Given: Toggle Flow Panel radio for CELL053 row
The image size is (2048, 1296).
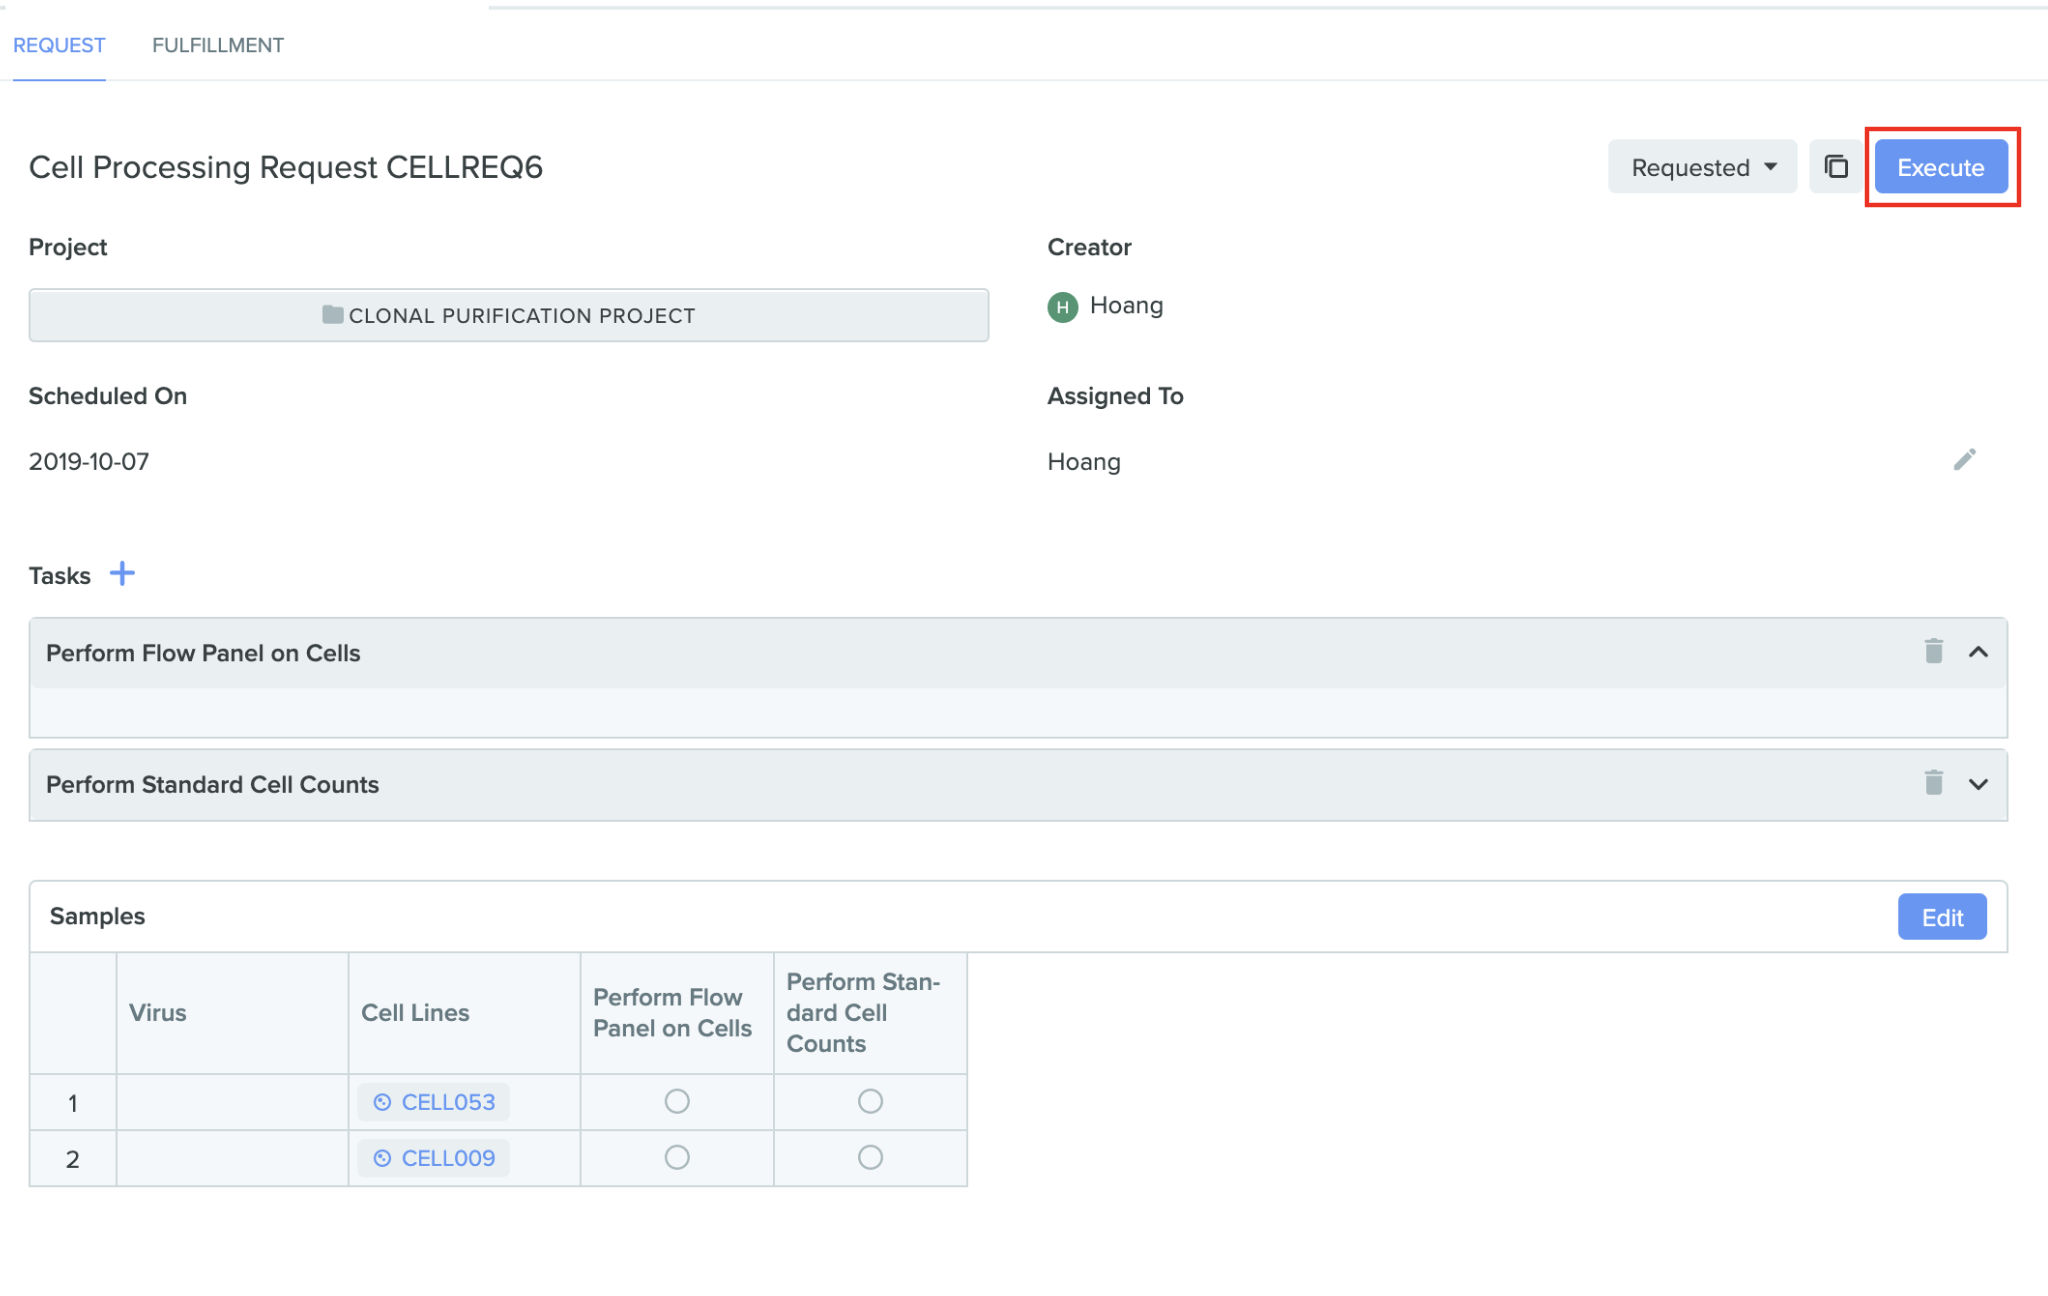Looking at the screenshot, I should point(677,1101).
